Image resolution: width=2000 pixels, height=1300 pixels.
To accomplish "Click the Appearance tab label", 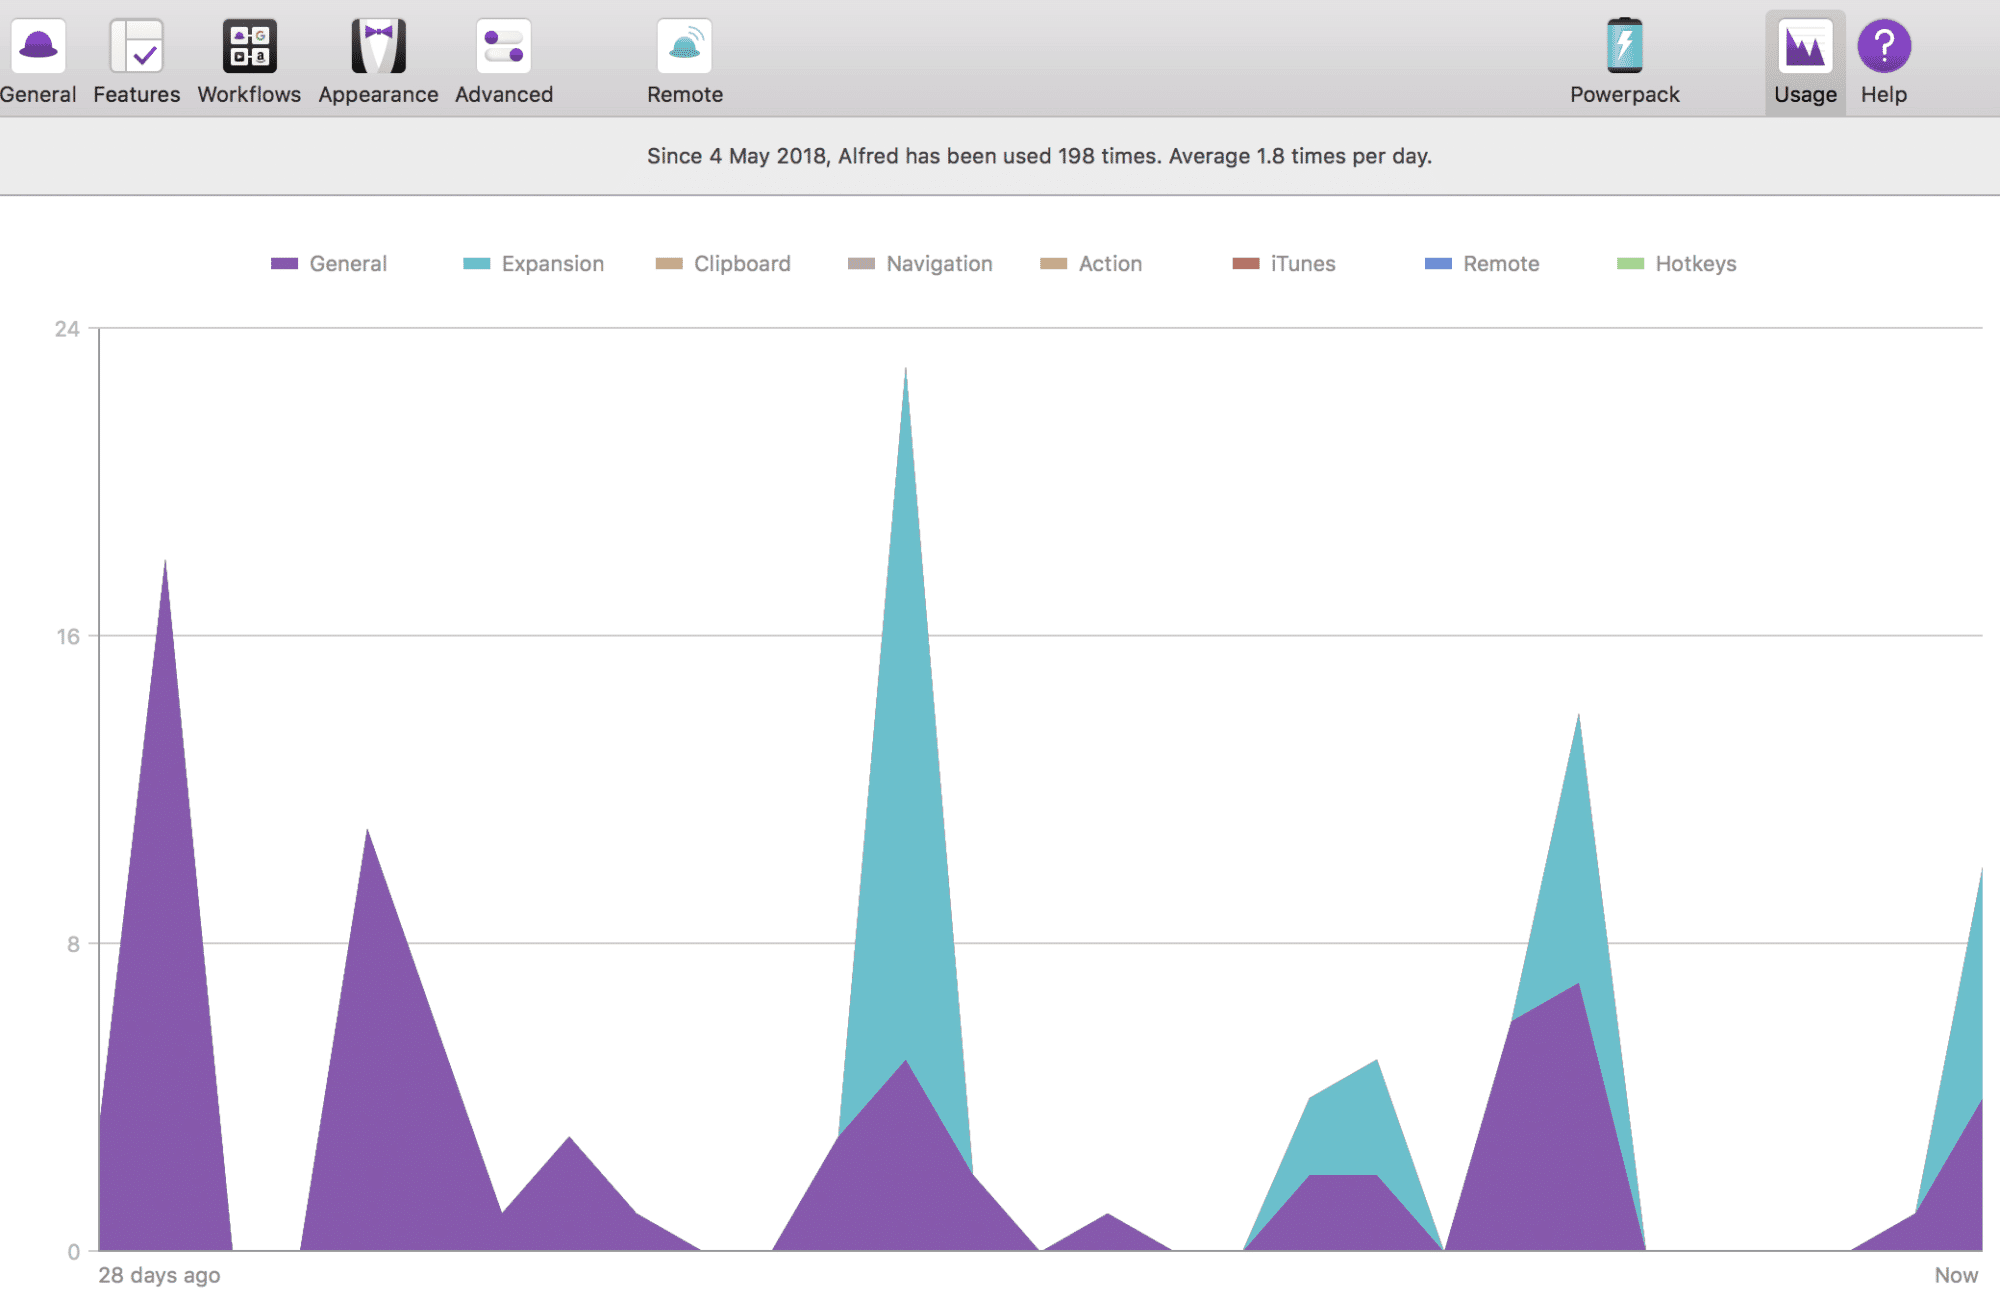I will (378, 95).
